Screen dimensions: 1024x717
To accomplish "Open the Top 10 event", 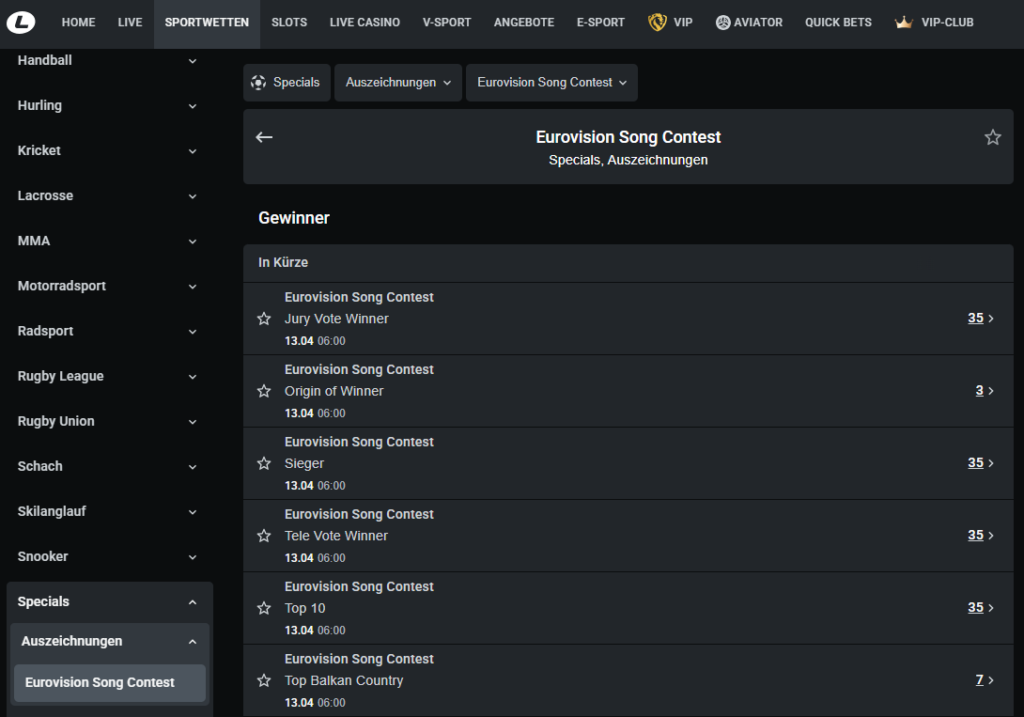I will (x=628, y=609).
